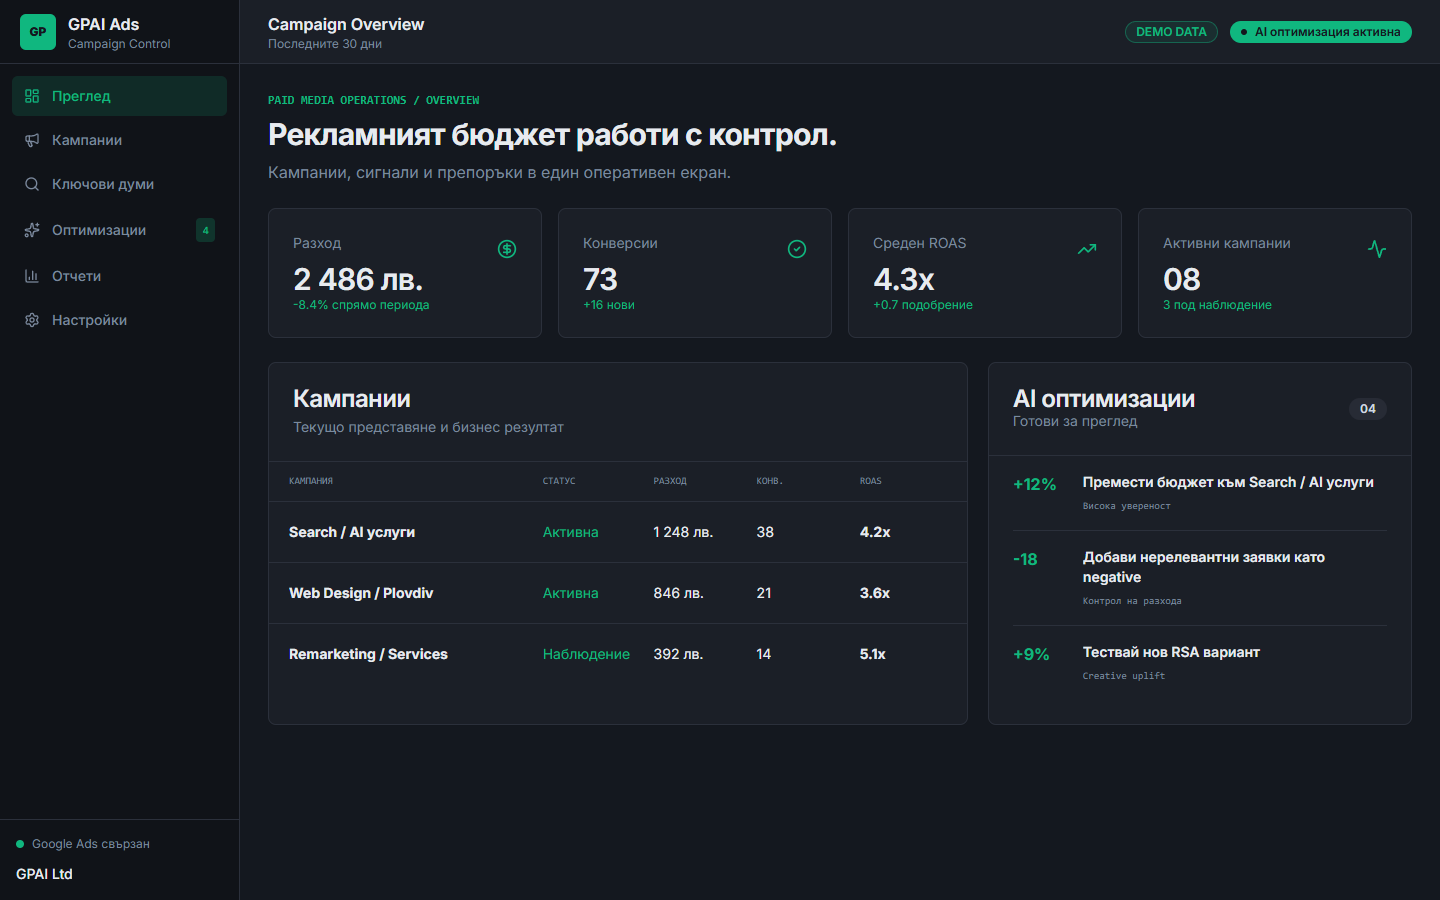Select the Remarketing / Services campaign row
The height and width of the screenshot is (900, 1440).
(618, 654)
